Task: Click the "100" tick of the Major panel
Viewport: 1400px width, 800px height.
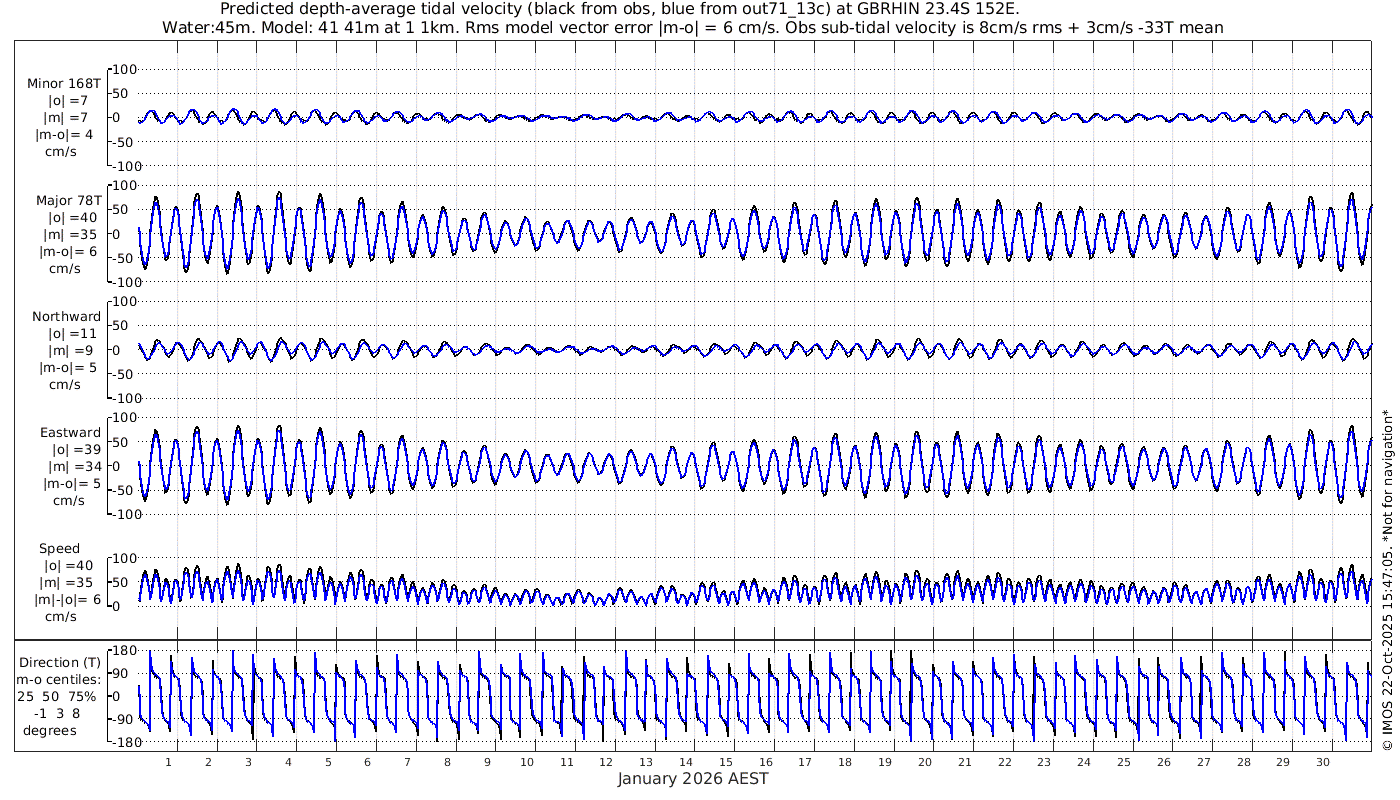Action: point(125,185)
